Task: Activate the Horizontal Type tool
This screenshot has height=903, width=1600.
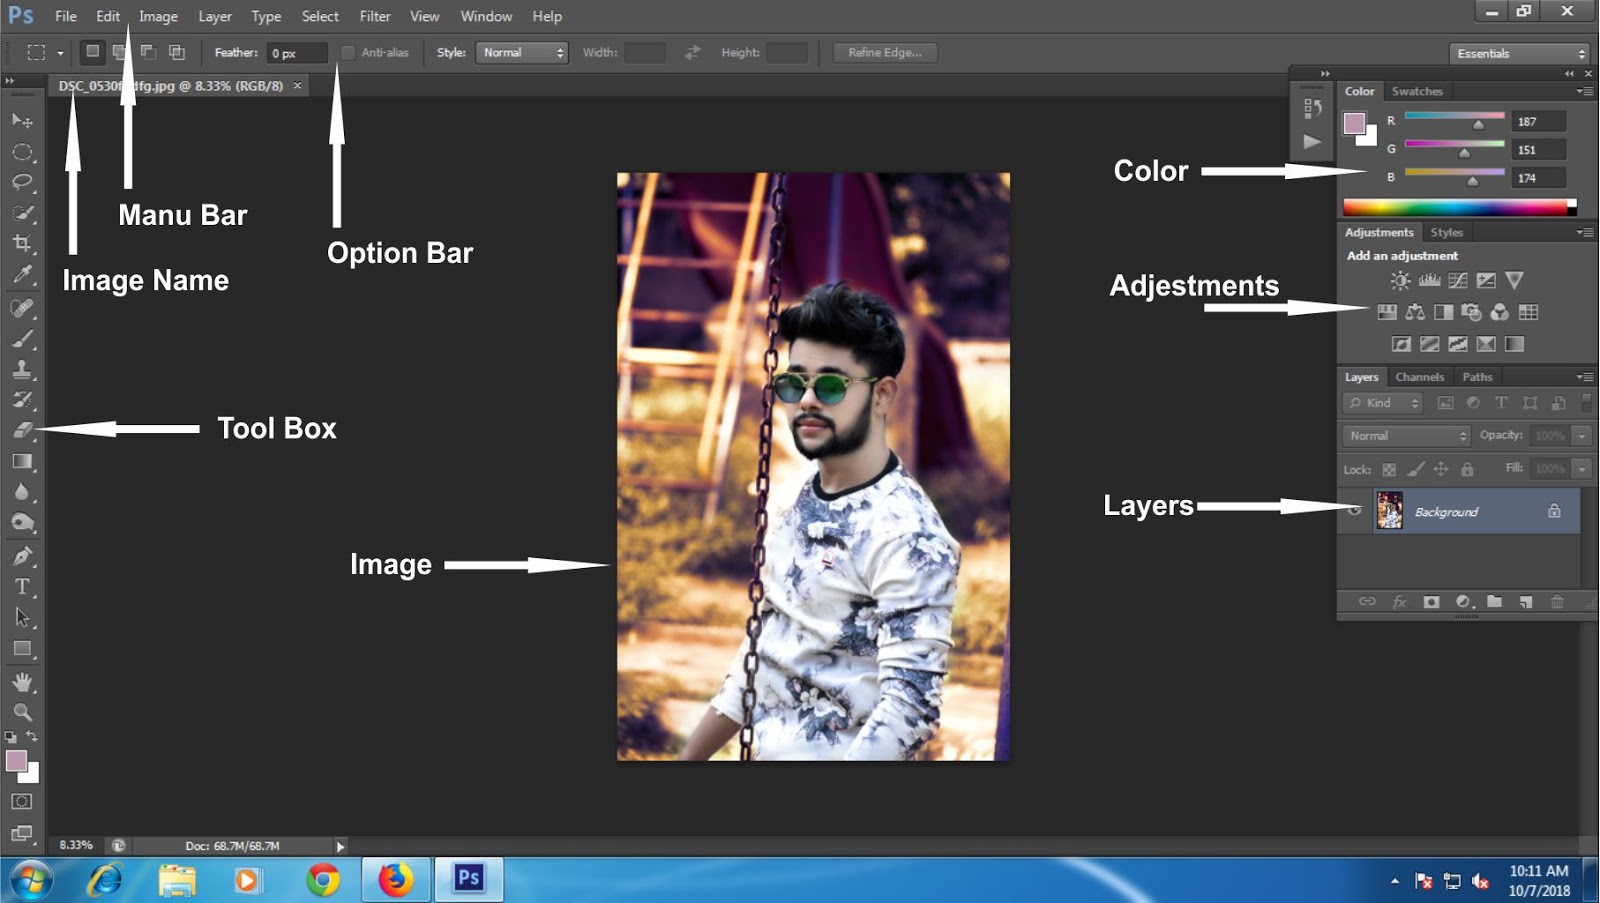Action: pos(22,587)
